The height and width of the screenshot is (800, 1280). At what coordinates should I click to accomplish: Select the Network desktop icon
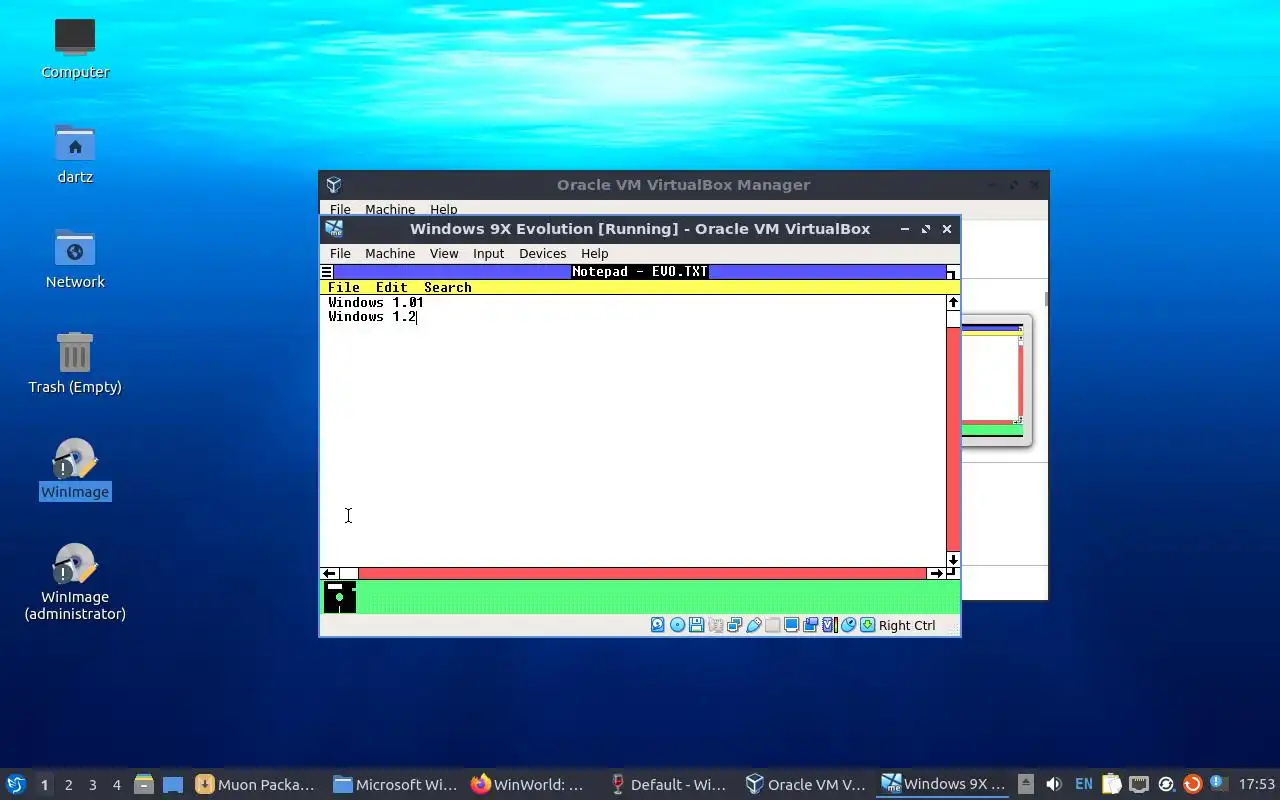pos(75,259)
